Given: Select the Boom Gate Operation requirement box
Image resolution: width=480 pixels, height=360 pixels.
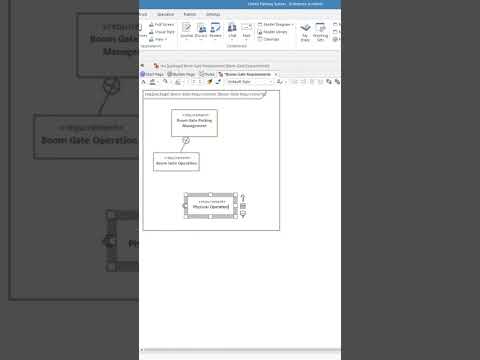Looking at the screenshot, I should tap(176, 162).
